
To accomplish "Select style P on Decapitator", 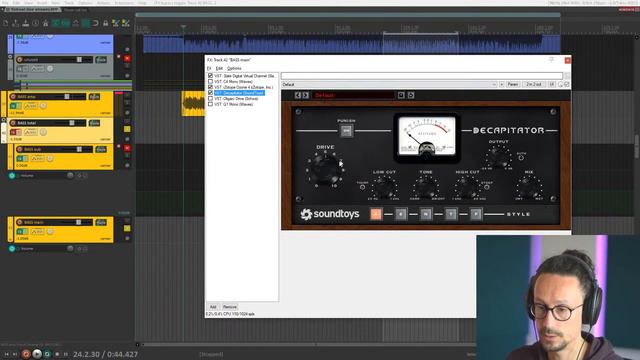I will pyautogui.click(x=476, y=214).
